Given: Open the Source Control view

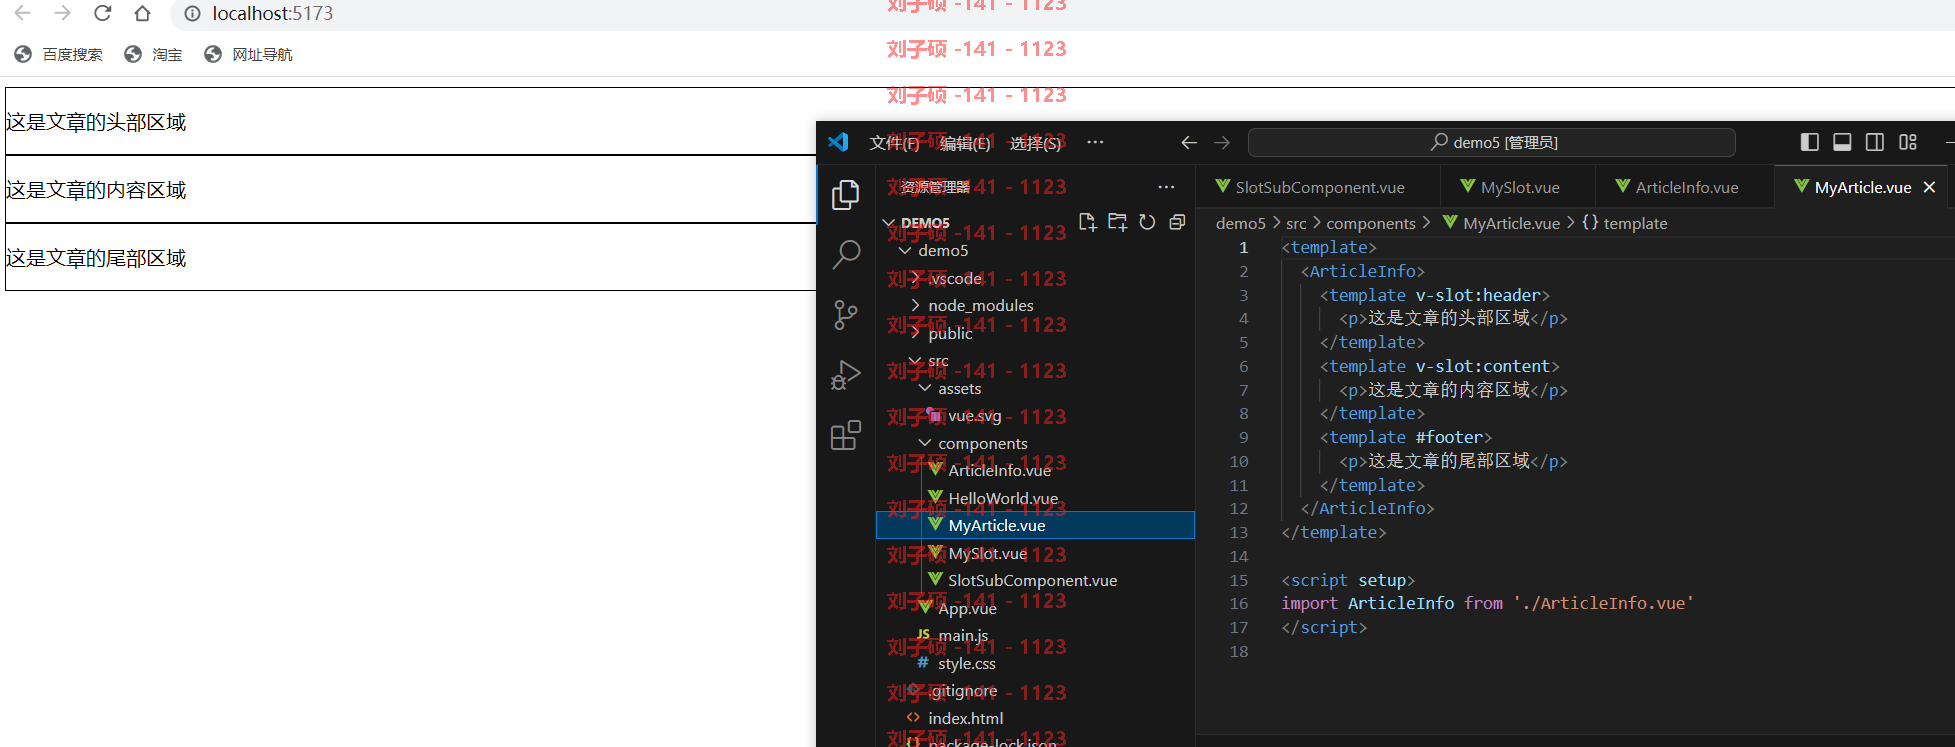Looking at the screenshot, I should [x=846, y=315].
